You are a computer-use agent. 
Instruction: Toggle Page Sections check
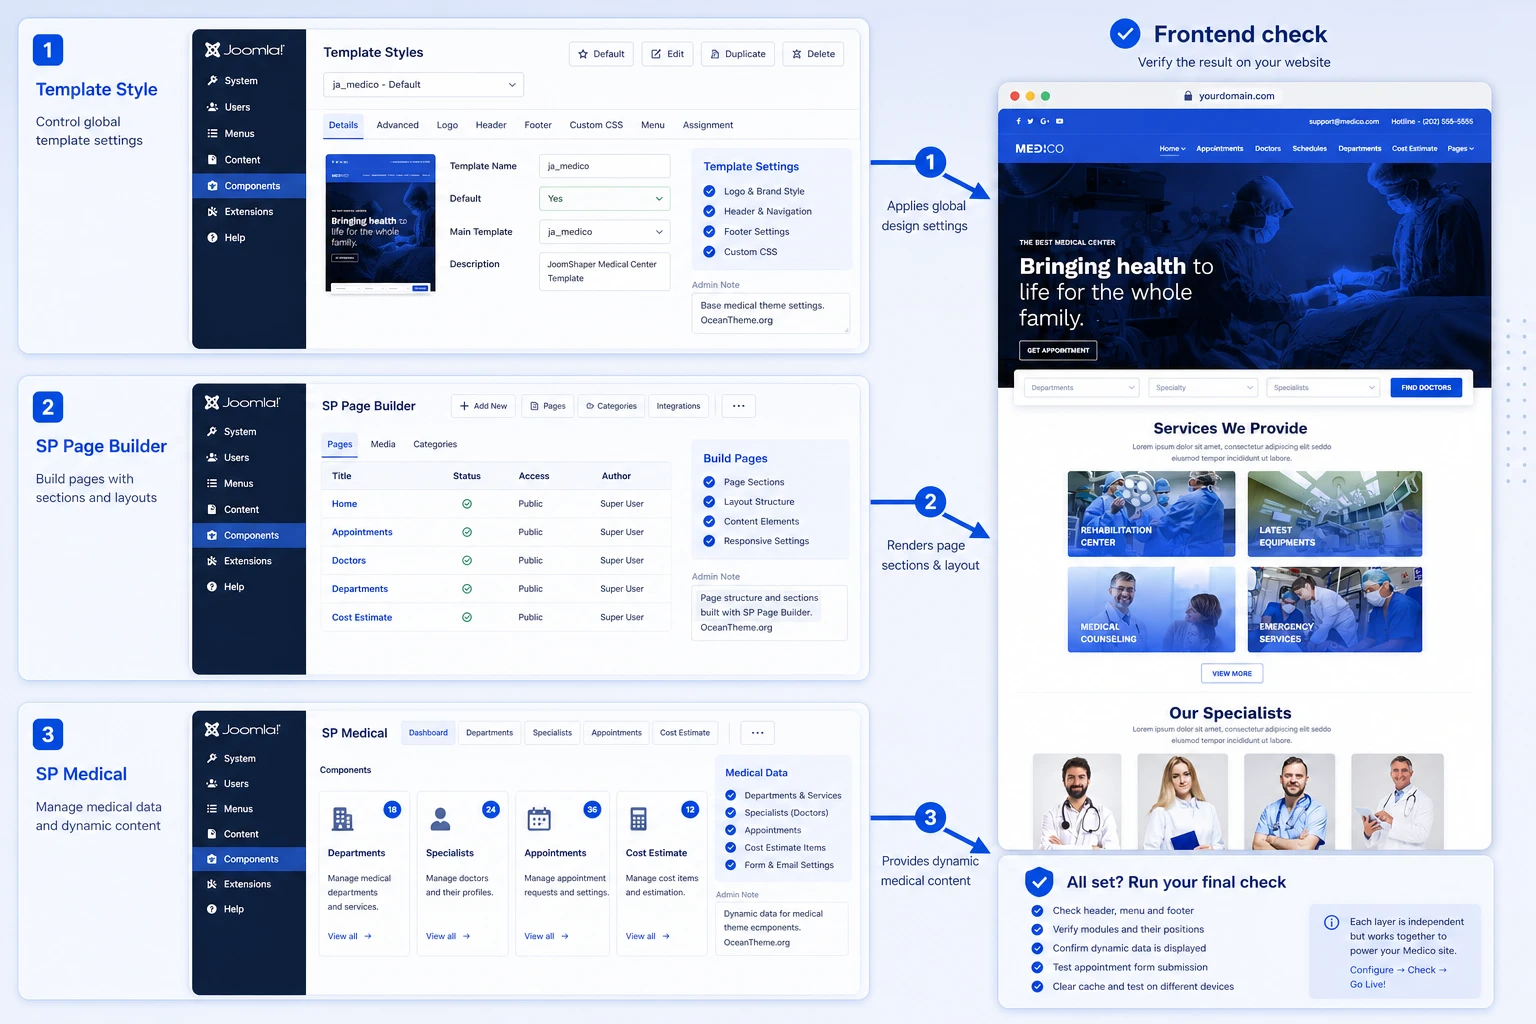[x=709, y=482]
